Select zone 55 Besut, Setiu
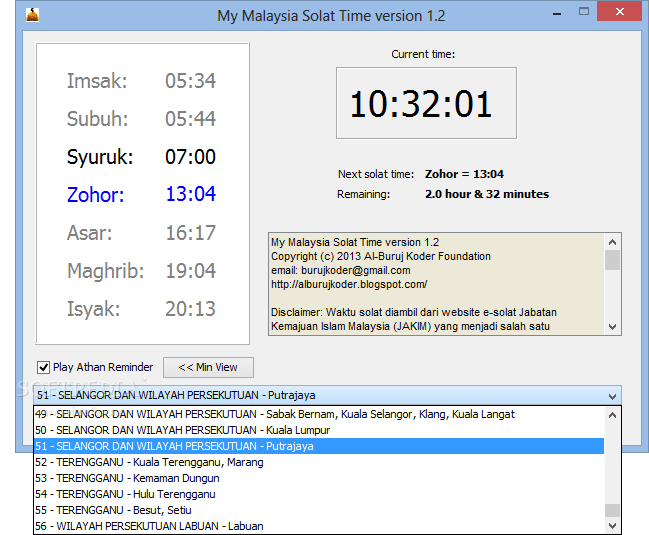The width and height of the screenshot is (649, 535). click(319, 510)
